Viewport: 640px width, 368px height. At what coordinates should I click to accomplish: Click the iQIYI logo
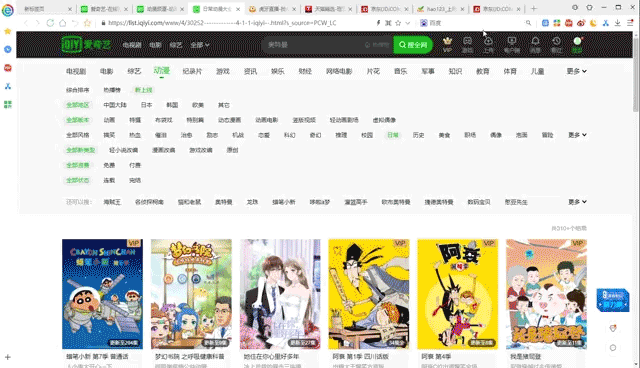pyautogui.click(x=86, y=44)
